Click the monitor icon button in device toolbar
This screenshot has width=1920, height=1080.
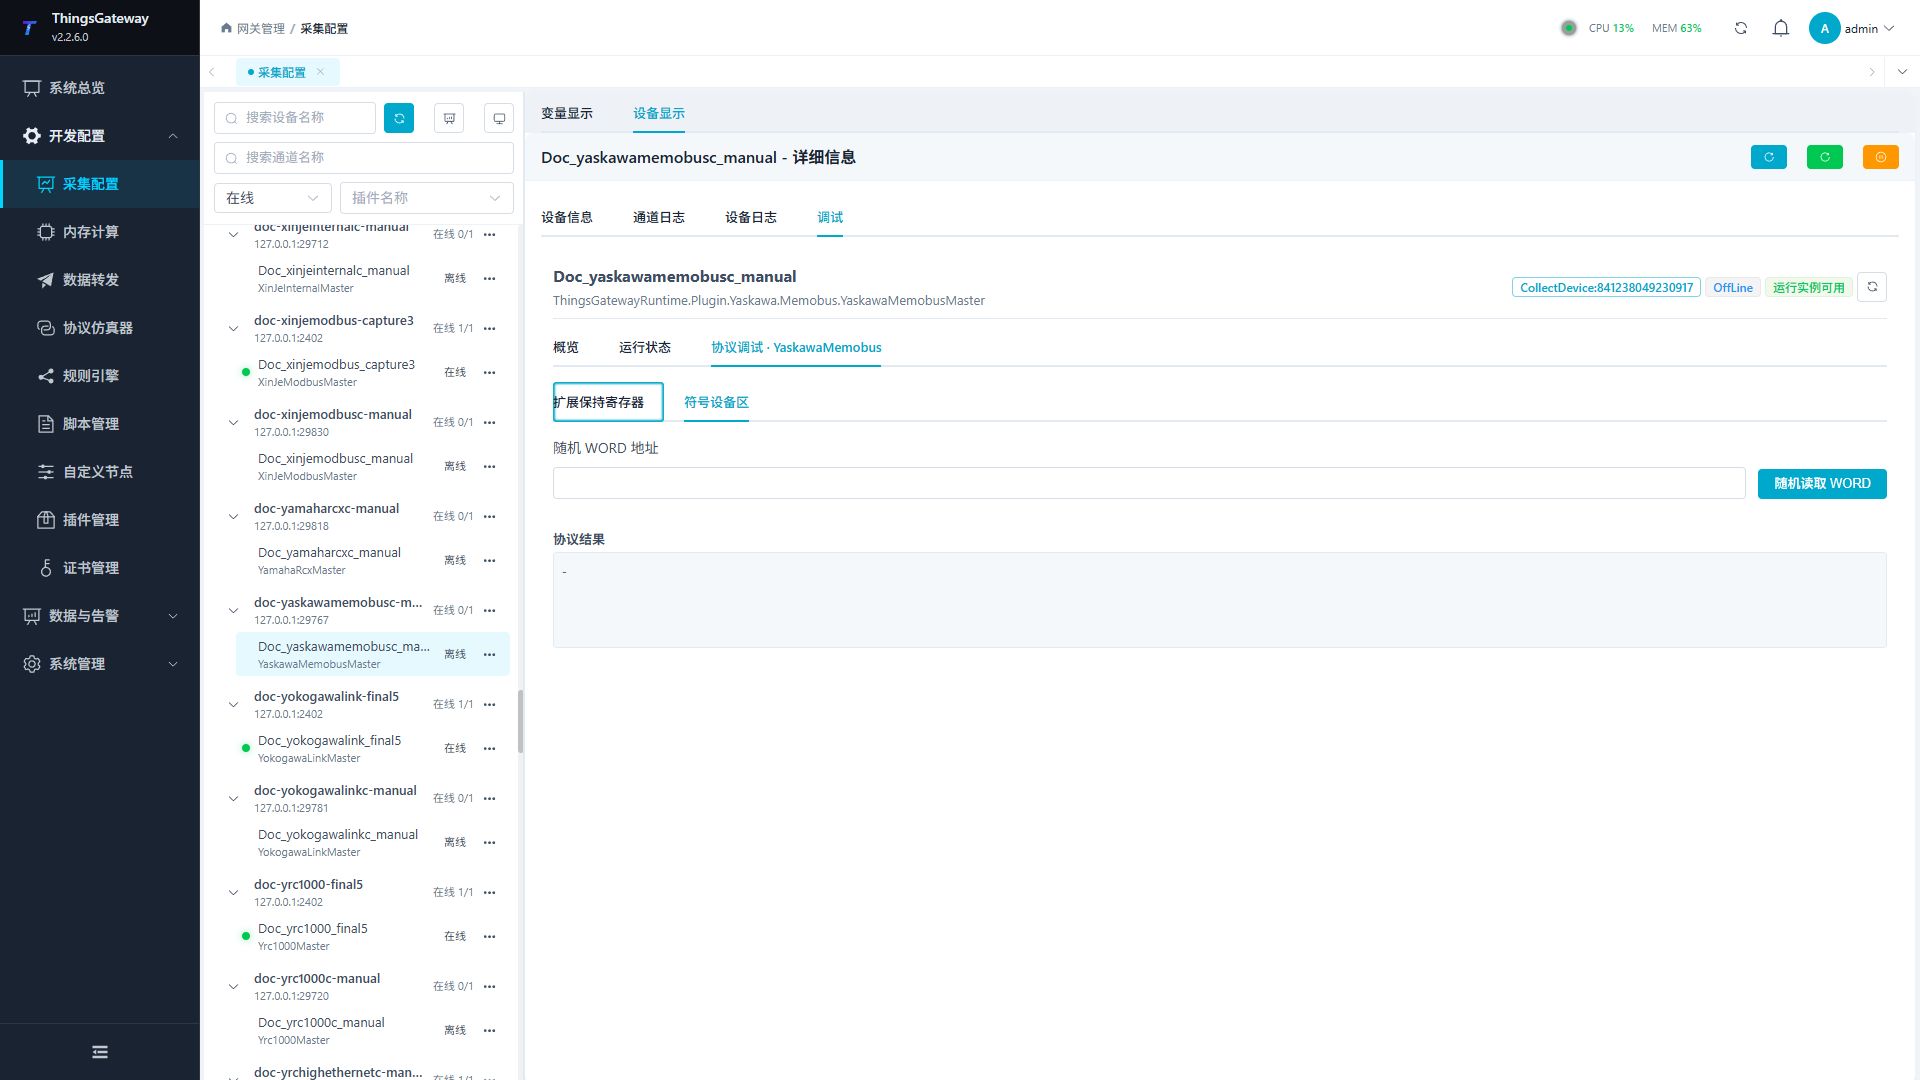(x=499, y=118)
